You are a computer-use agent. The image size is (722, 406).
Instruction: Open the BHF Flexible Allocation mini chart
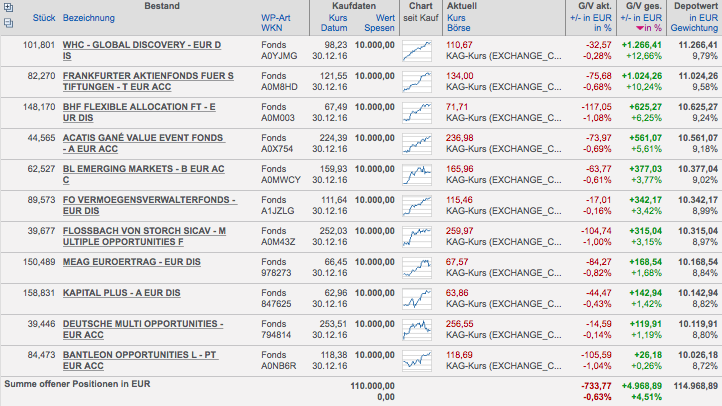click(x=419, y=111)
